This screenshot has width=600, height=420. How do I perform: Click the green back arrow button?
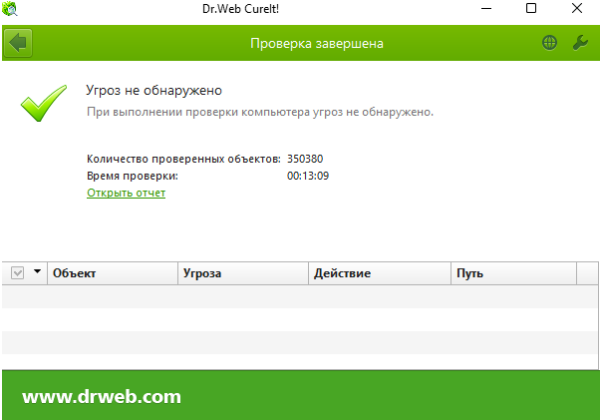18,43
